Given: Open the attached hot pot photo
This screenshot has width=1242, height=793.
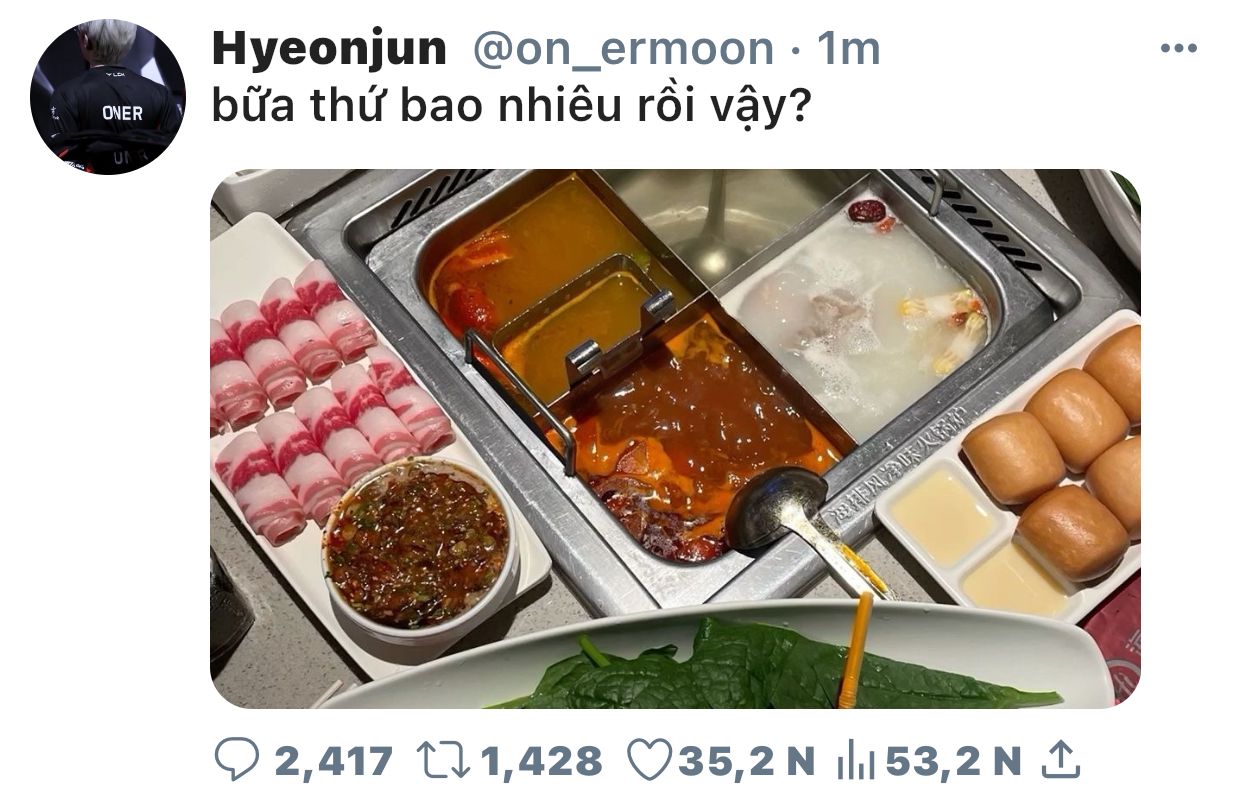Looking at the screenshot, I should pyautogui.click(x=675, y=439).
